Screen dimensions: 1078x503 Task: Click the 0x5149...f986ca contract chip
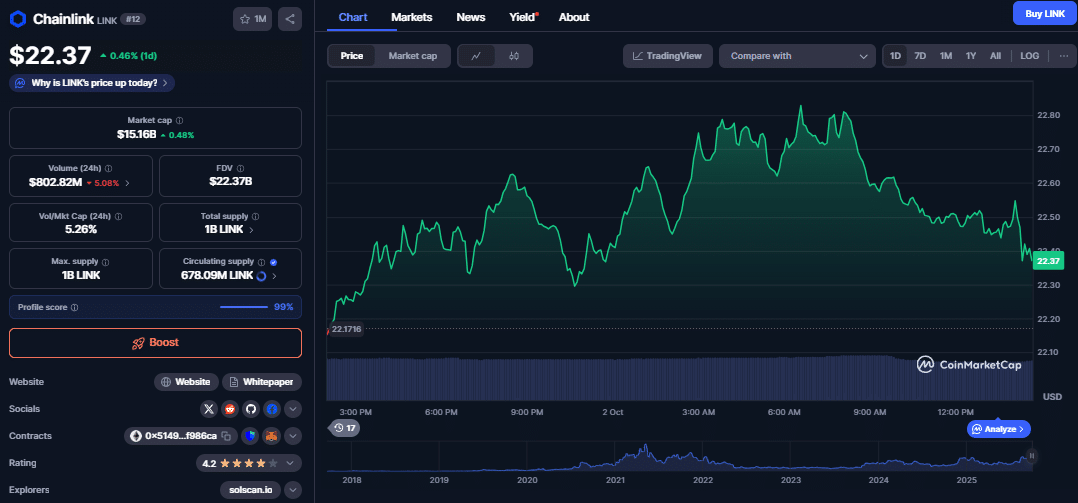click(181, 436)
